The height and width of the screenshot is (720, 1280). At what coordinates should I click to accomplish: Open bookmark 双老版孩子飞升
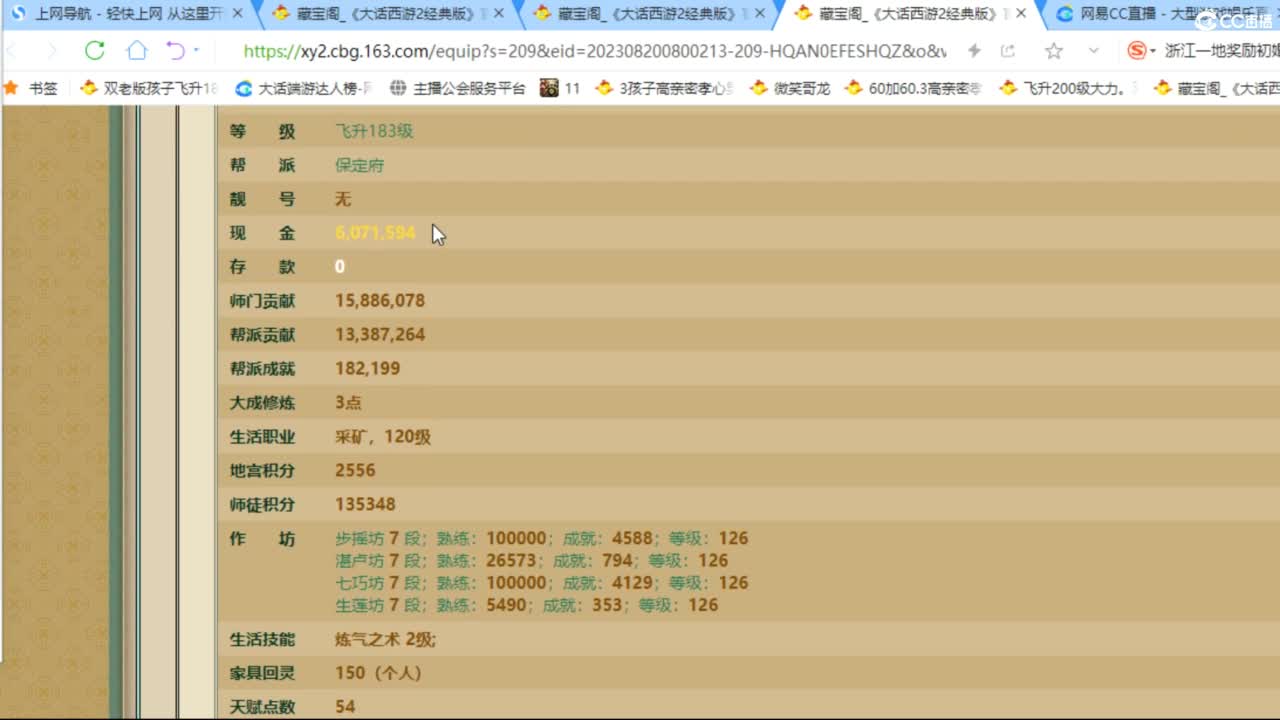pyautogui.click(x=149, y=88)
